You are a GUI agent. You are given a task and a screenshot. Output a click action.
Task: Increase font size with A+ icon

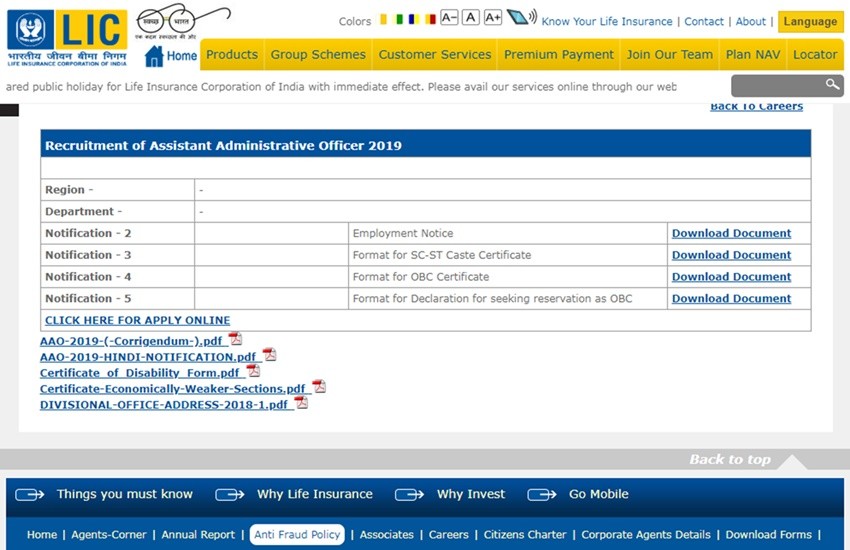tap(492, 18)
